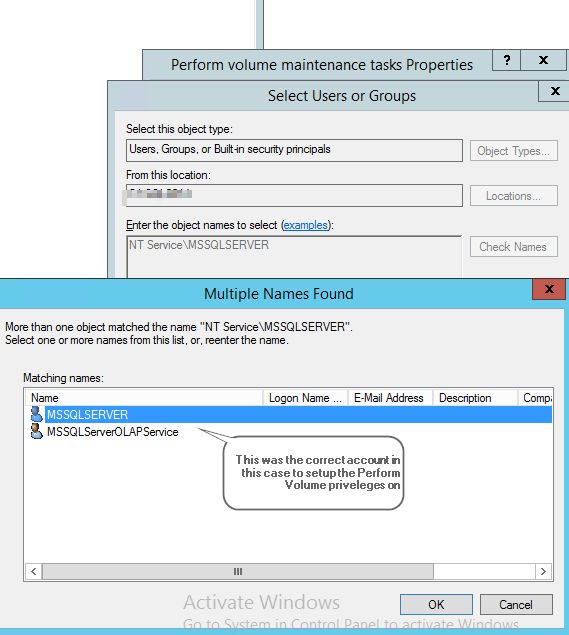Open the examples link
569x635 pixels.
(x=305, y=225)
